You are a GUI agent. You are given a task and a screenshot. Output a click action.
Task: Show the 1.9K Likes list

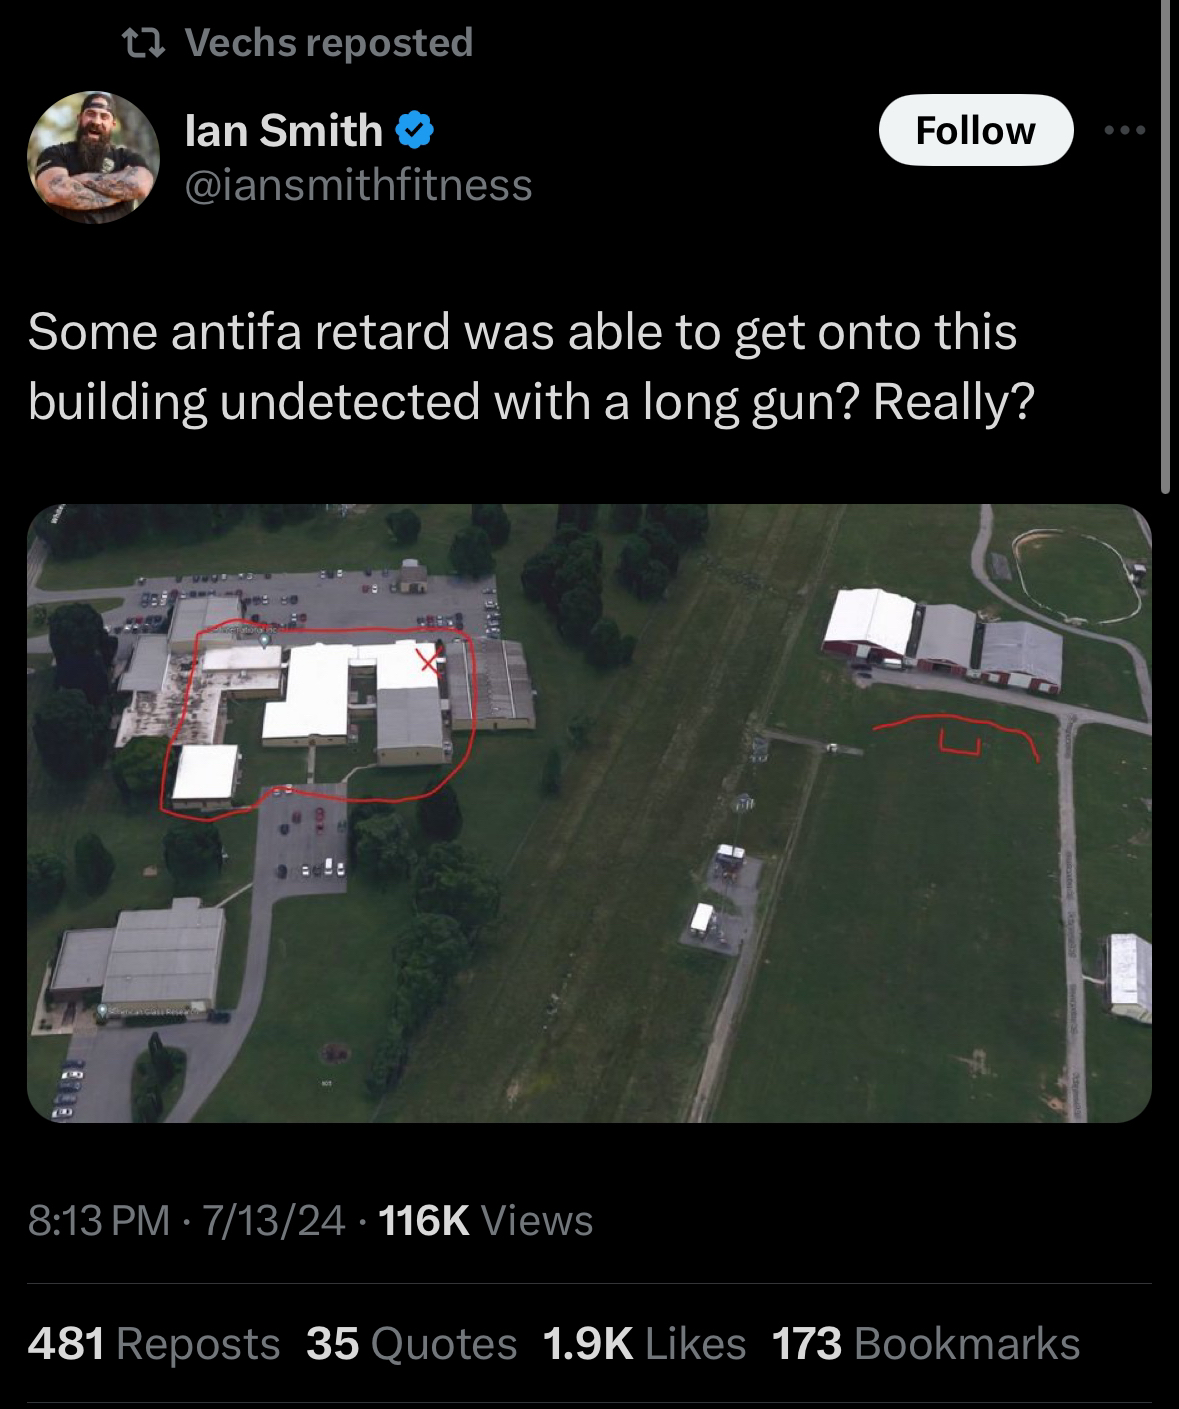(644, 1344)
